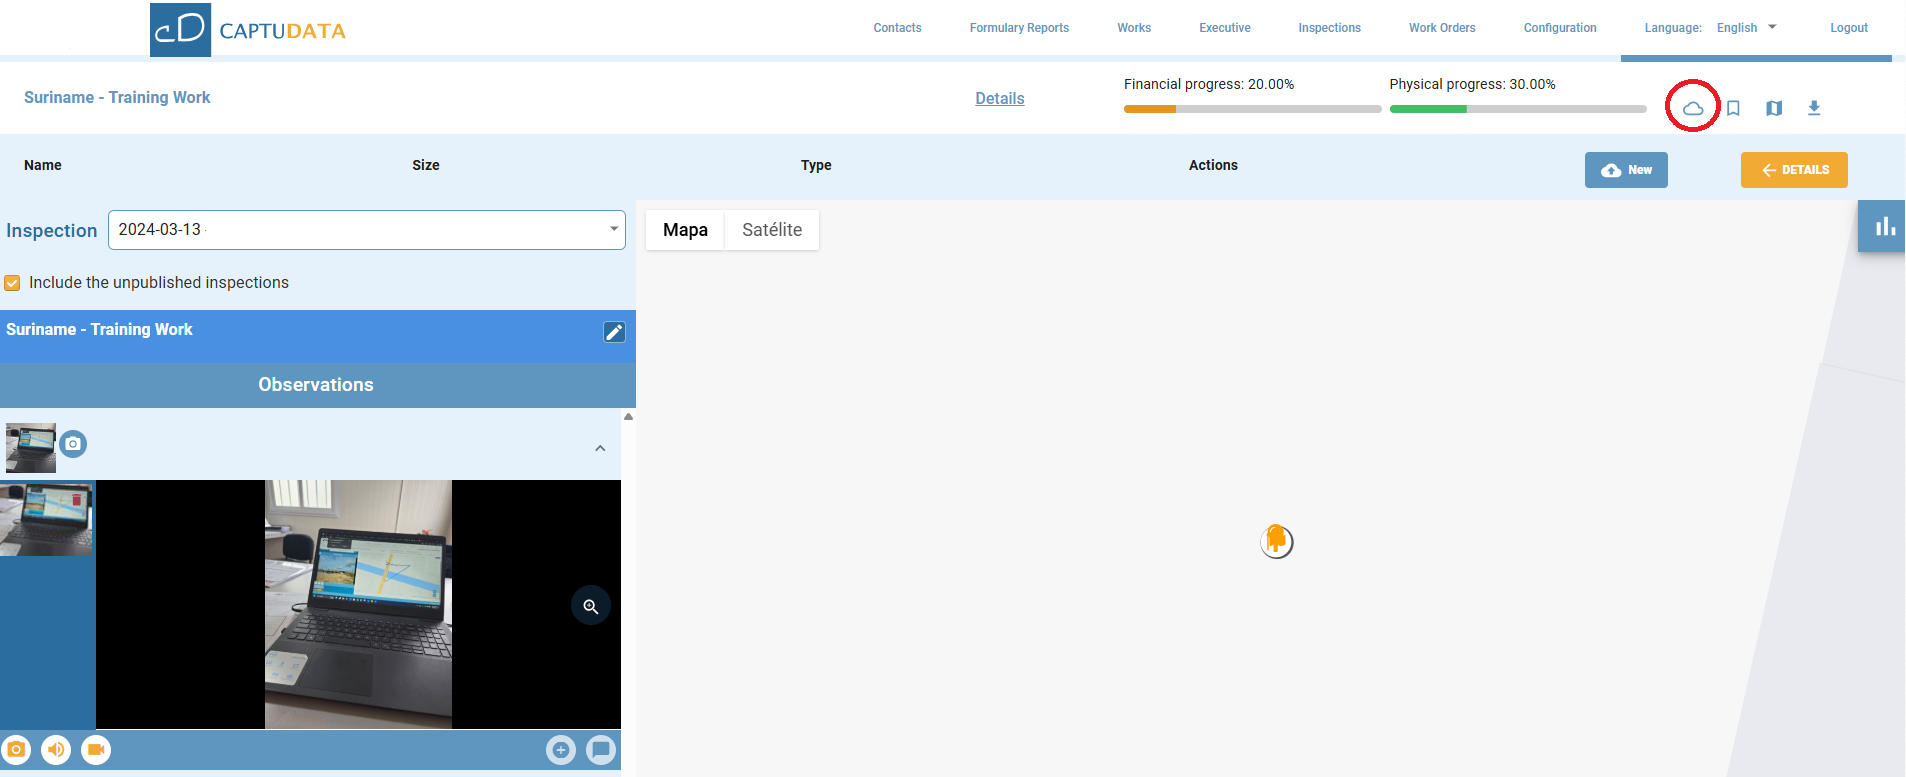Click the blue New upload button
This screenshot has height=777, width=1906.
coord(1625,170)
